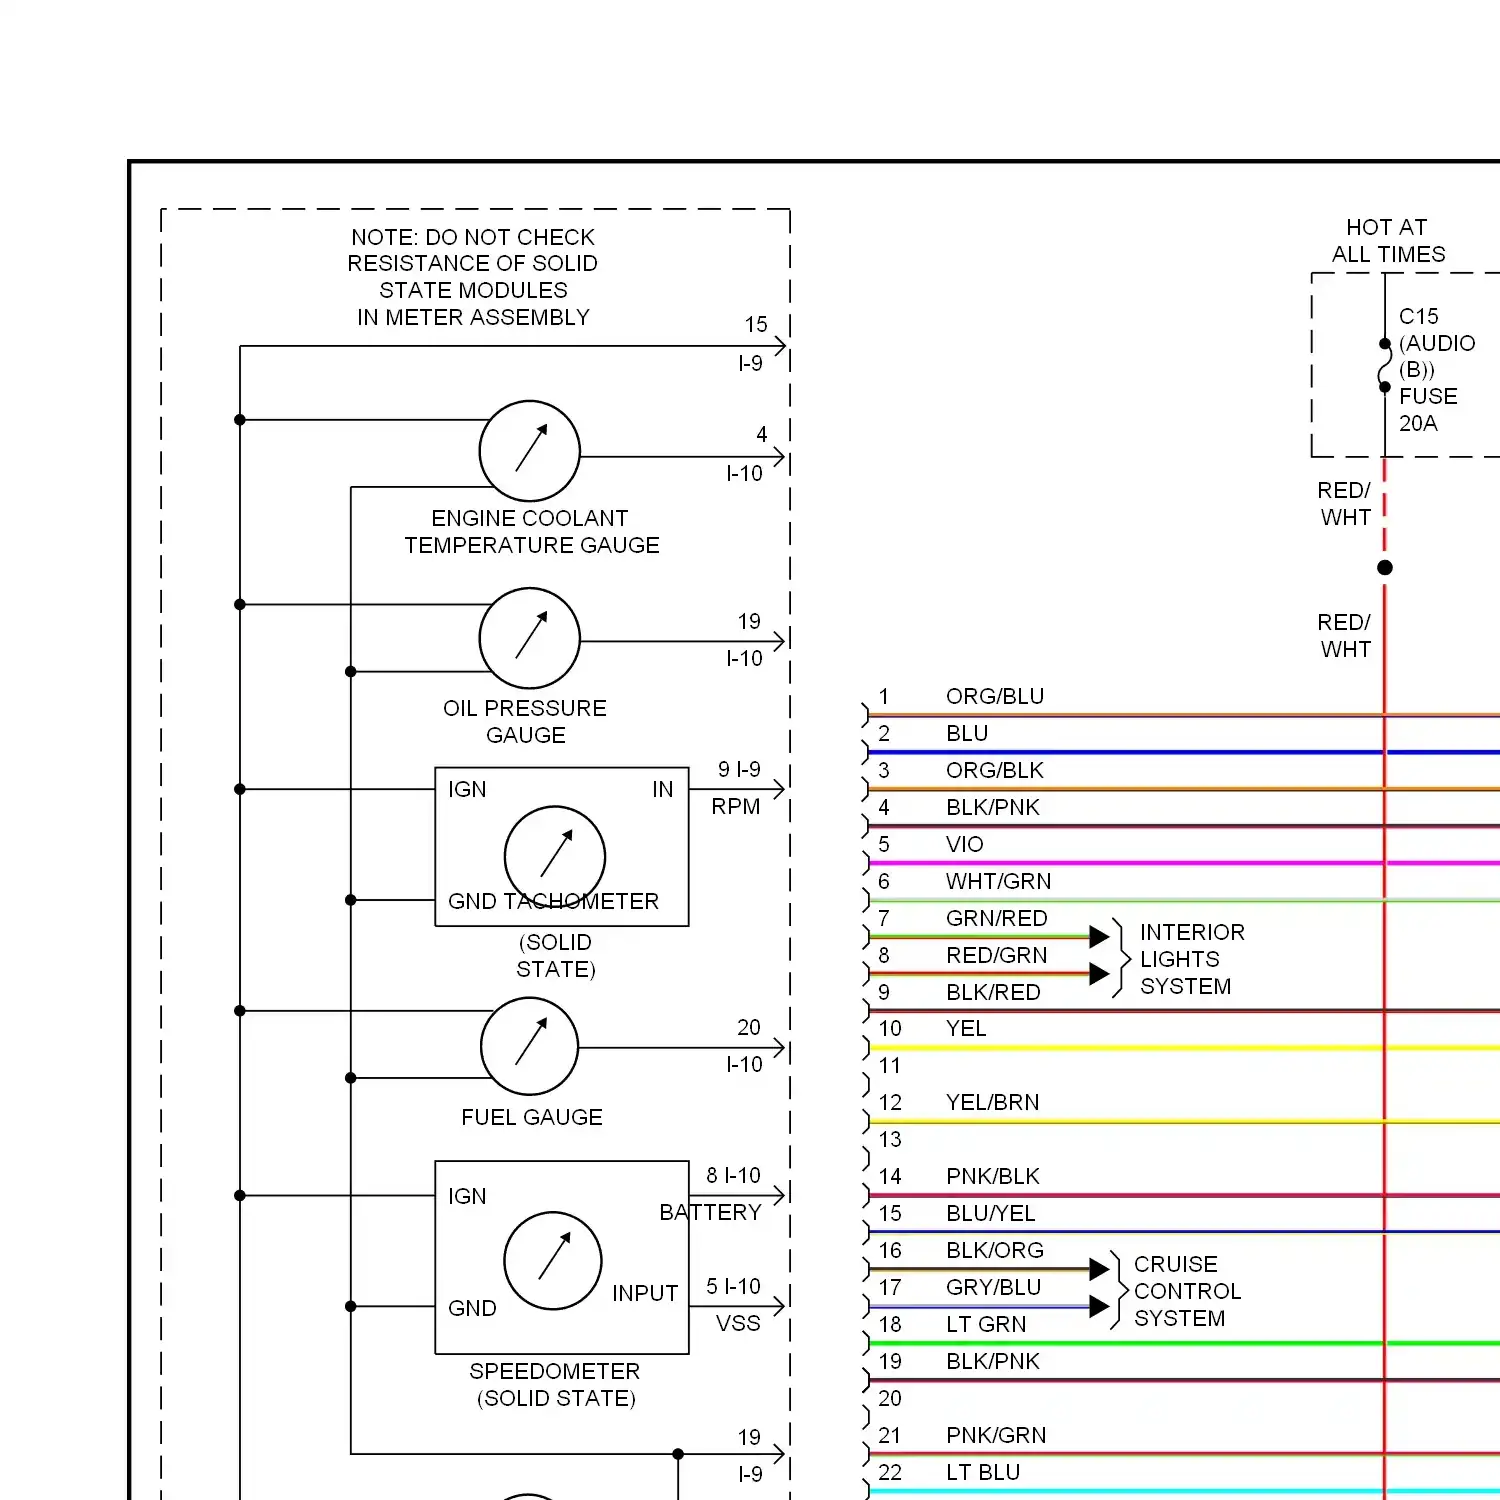Click the arrowhead on the GRY/BLU wire
This screenshot has width=1500, height=1500.
pos(1099,1306)
